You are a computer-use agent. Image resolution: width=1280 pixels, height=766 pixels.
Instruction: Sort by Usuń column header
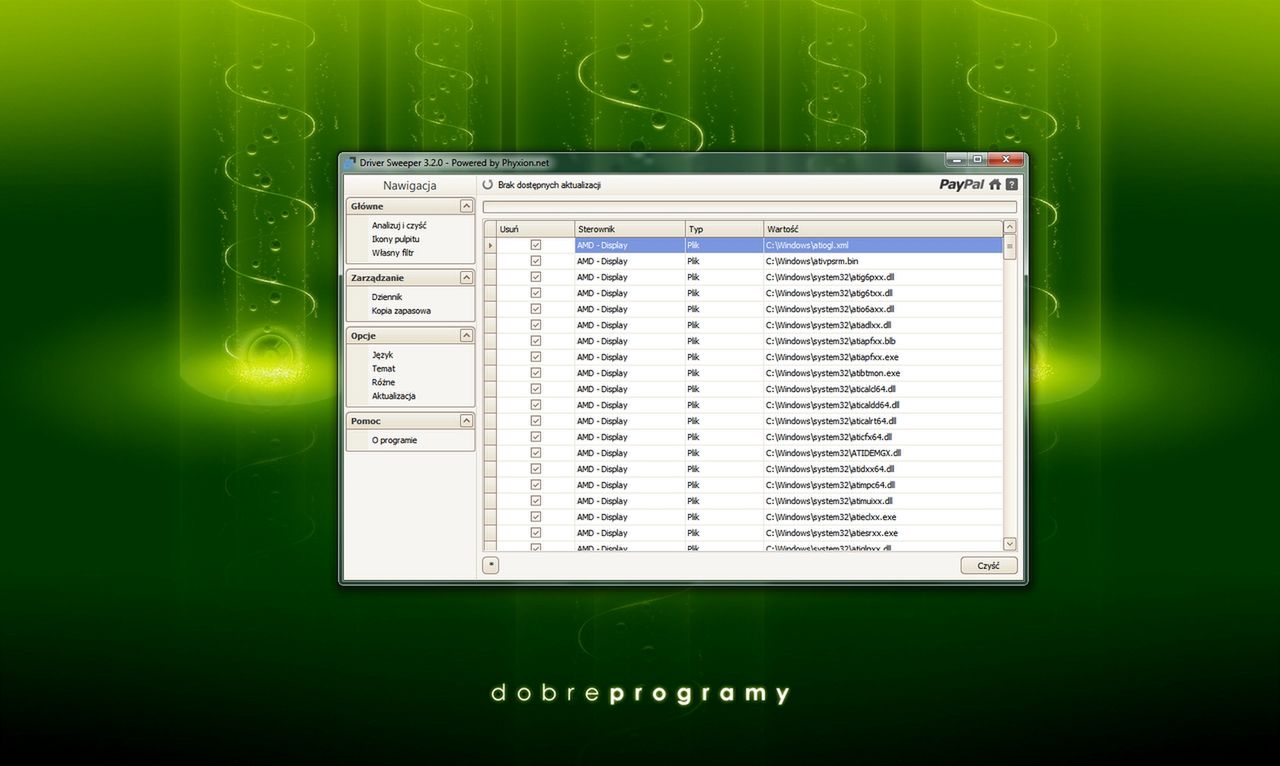click(535, 229)
